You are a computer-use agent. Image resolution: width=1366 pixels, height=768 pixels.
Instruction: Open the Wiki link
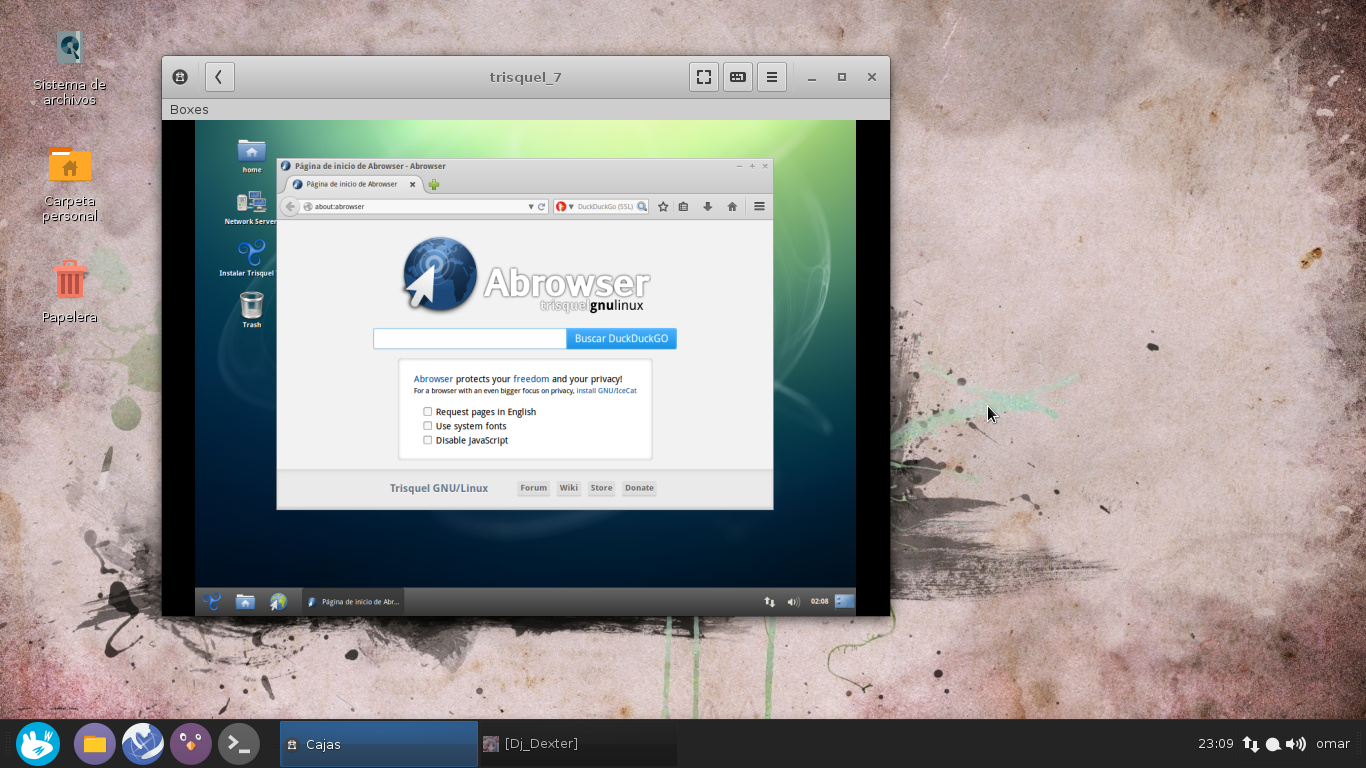tap(569, 488)
